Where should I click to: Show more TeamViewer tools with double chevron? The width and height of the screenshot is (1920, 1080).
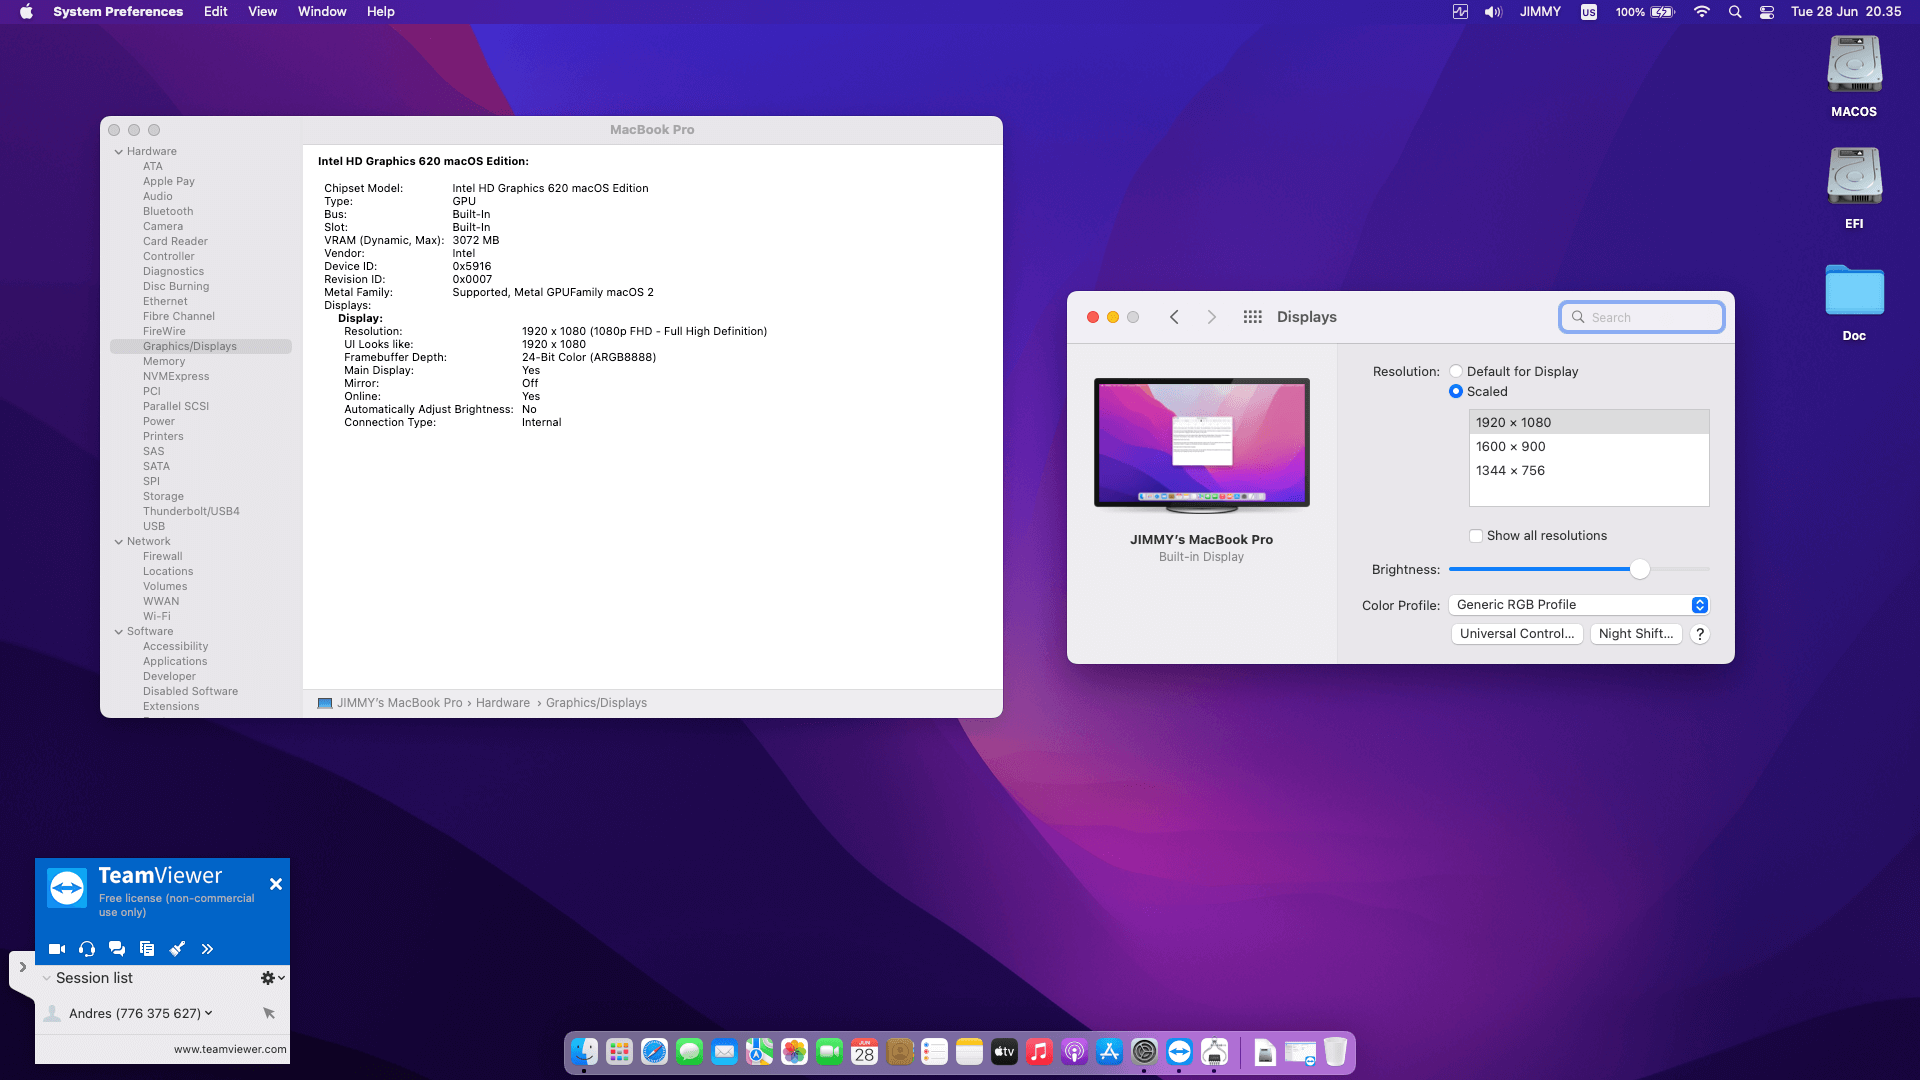207,949
